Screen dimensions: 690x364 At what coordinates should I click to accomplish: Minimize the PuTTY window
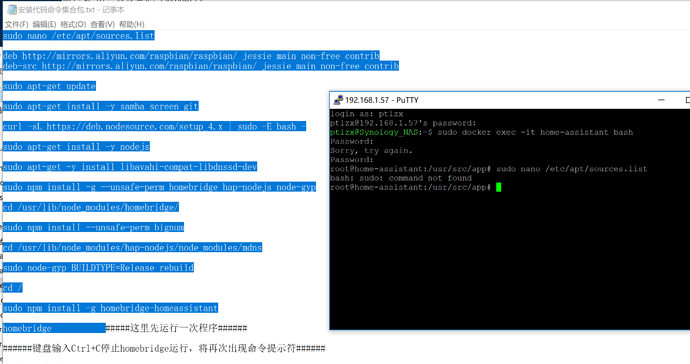click(661, 100)
